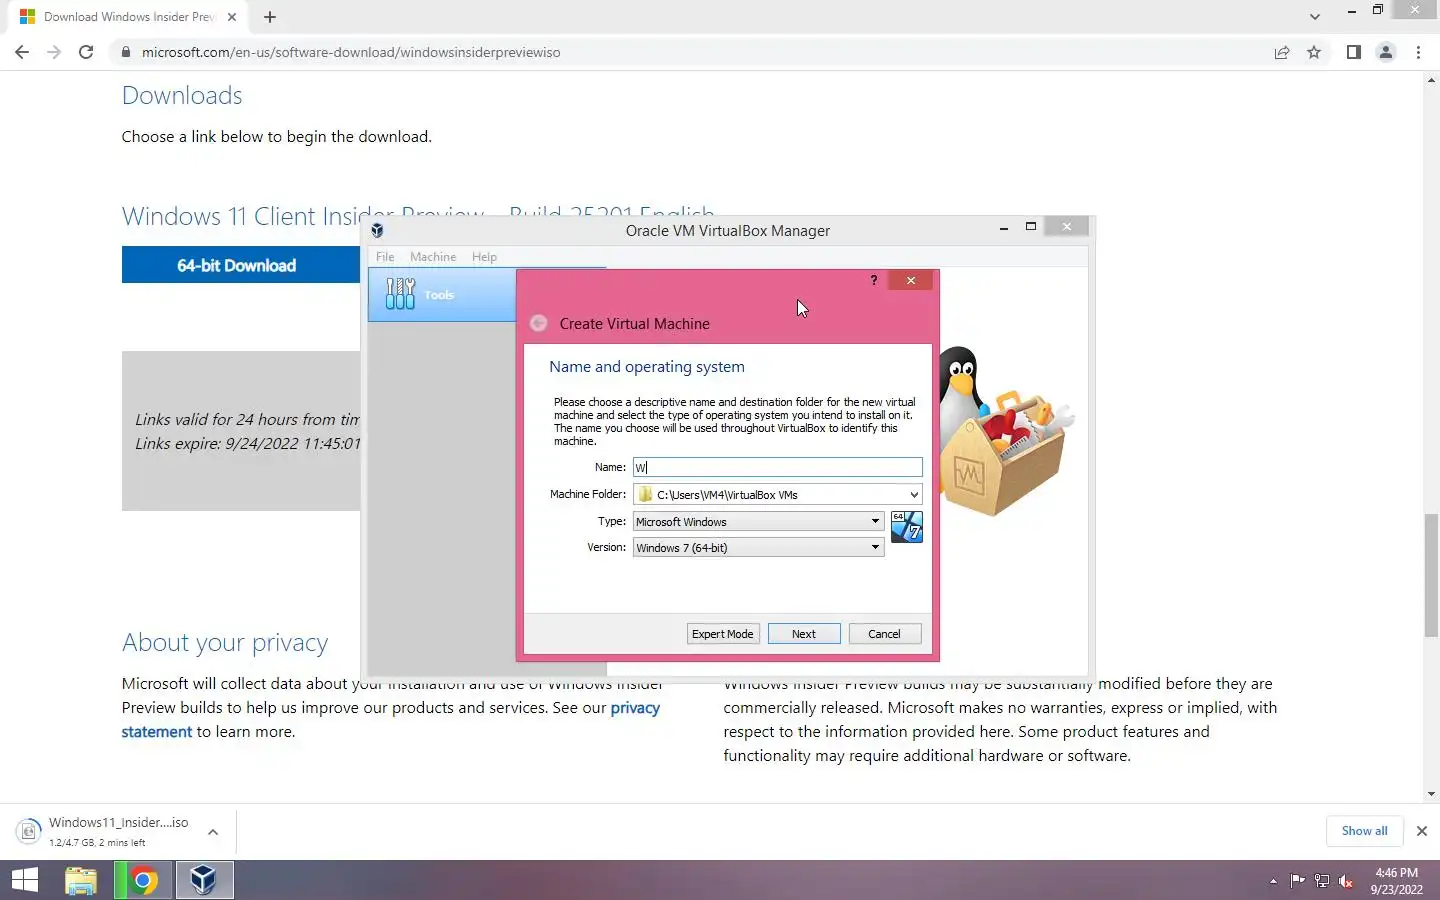Select the Tools item in VirtualBox Manager
Viewport: 1440px width, 900px height.
442,295
